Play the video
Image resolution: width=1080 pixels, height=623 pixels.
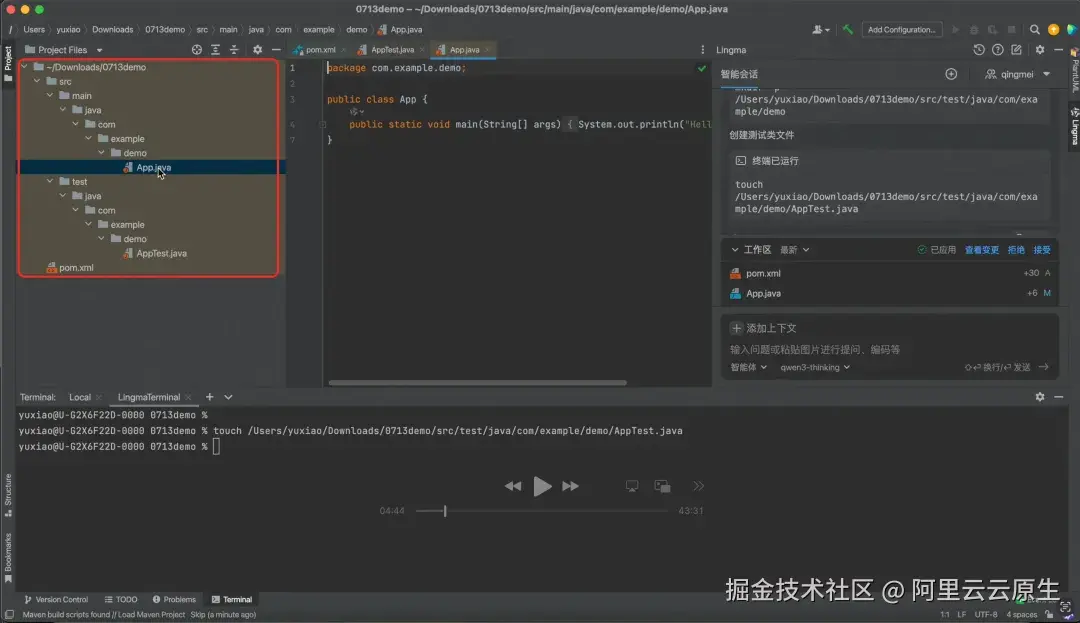tap(542, 486)
